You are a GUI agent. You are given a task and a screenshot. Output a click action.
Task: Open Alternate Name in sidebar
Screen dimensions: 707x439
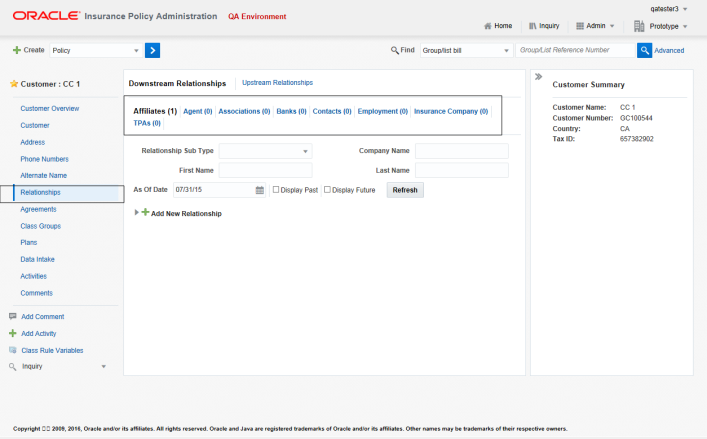tap(43, 176)
